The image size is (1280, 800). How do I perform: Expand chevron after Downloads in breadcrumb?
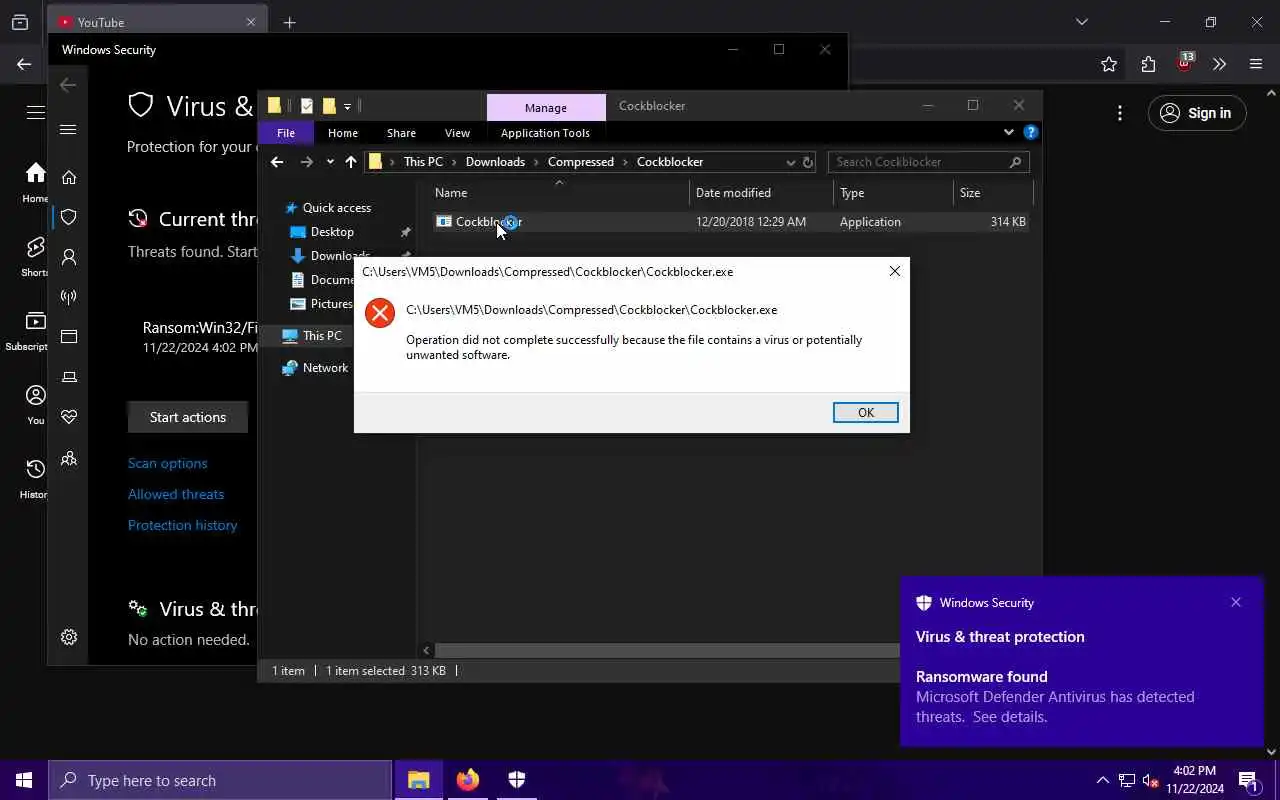(x=536, y=162)
